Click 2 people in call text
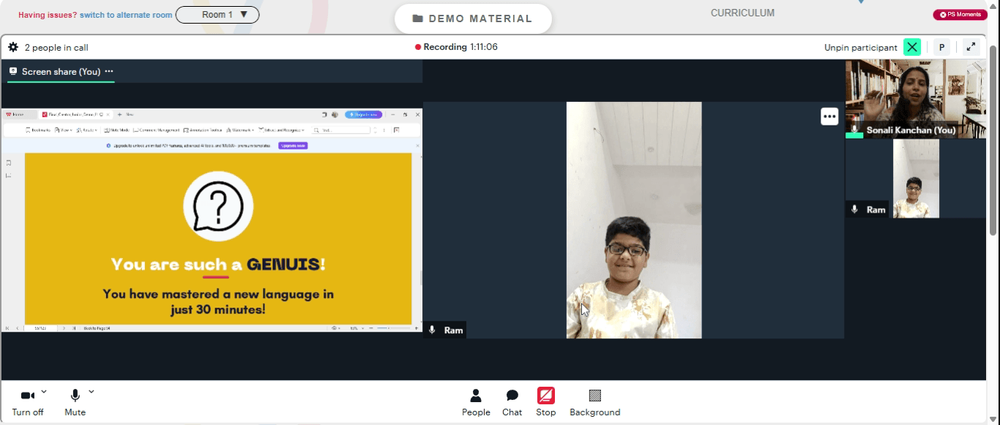The width and height of the screenshot is (1000, 425). coord(56,48)
